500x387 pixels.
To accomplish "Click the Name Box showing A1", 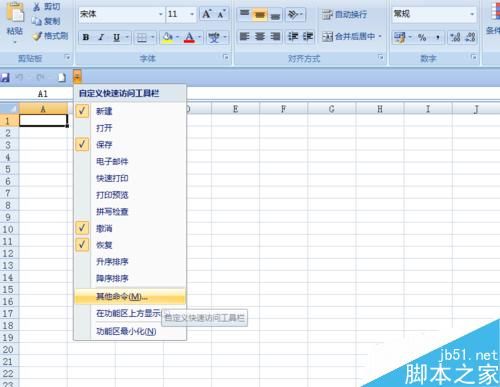I will [x=36, y=94].
